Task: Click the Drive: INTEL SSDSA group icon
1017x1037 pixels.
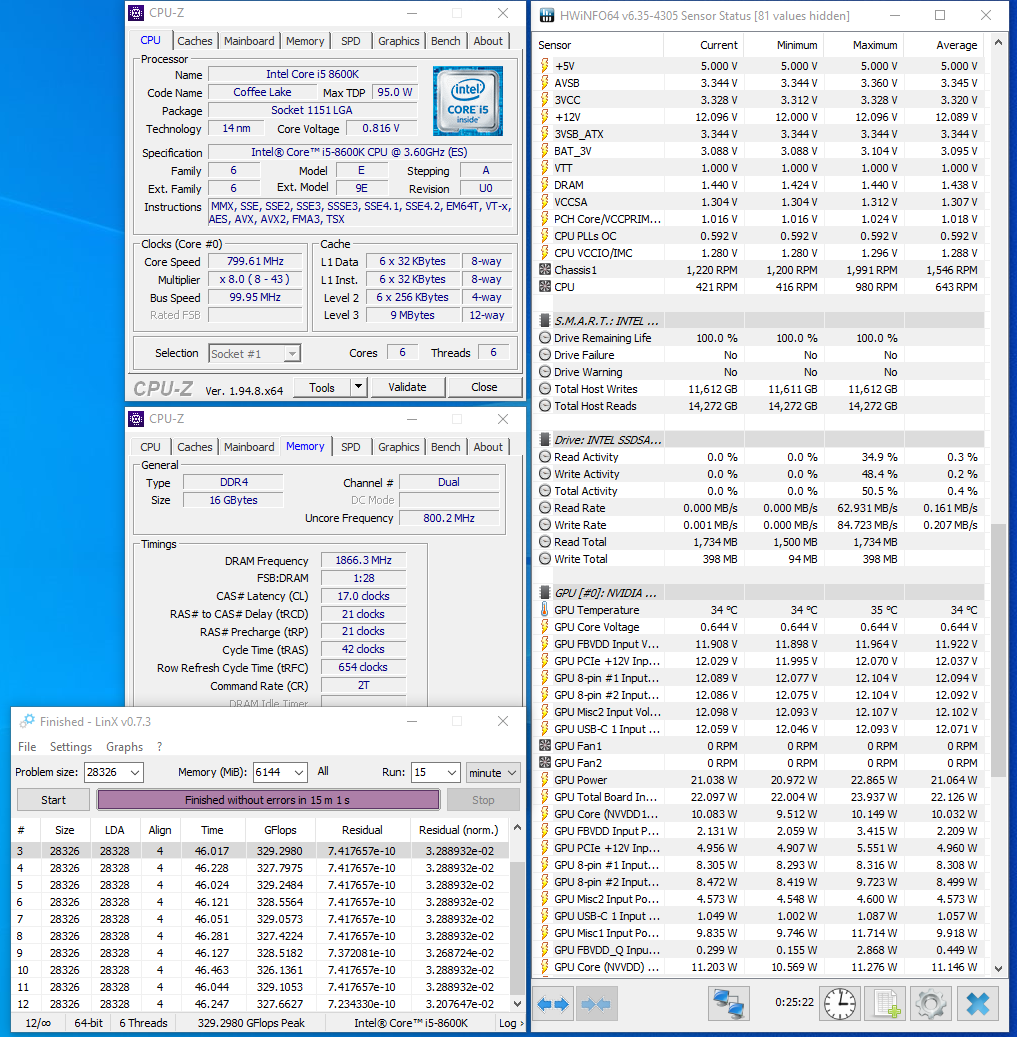Action: click(545, 440)
